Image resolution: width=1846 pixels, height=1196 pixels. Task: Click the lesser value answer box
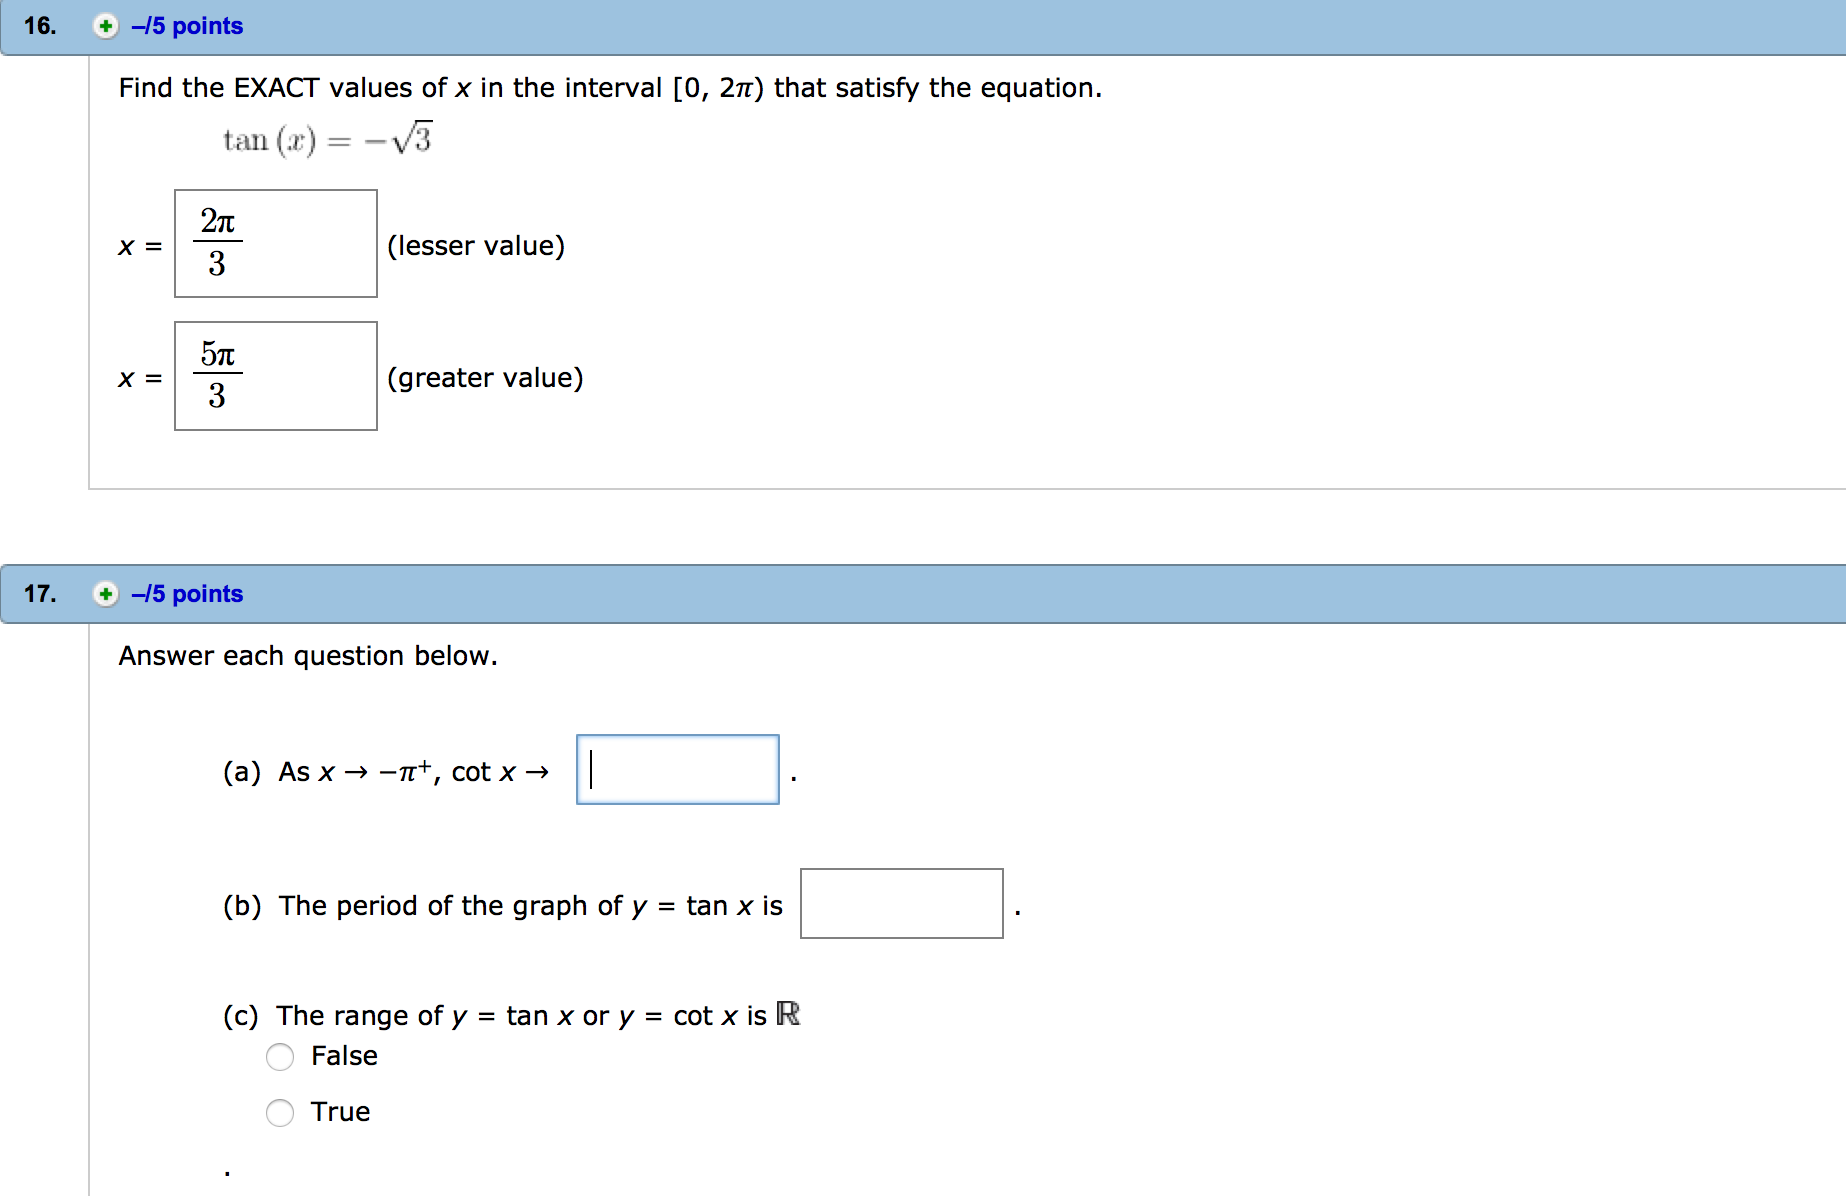(276, 244)
